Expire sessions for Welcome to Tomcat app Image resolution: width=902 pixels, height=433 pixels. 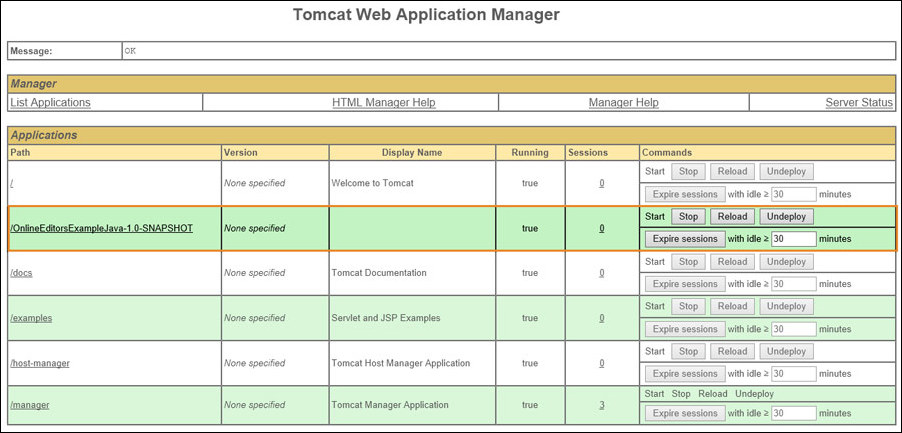pyautogui.click(x=685, y=194)
